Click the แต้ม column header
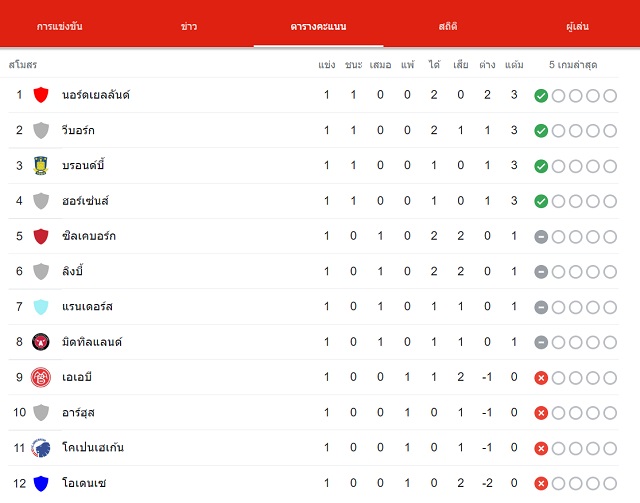Image resolution: width=640 pixels, height=503 pixels. pyautogui.click(x=514, y=65)
